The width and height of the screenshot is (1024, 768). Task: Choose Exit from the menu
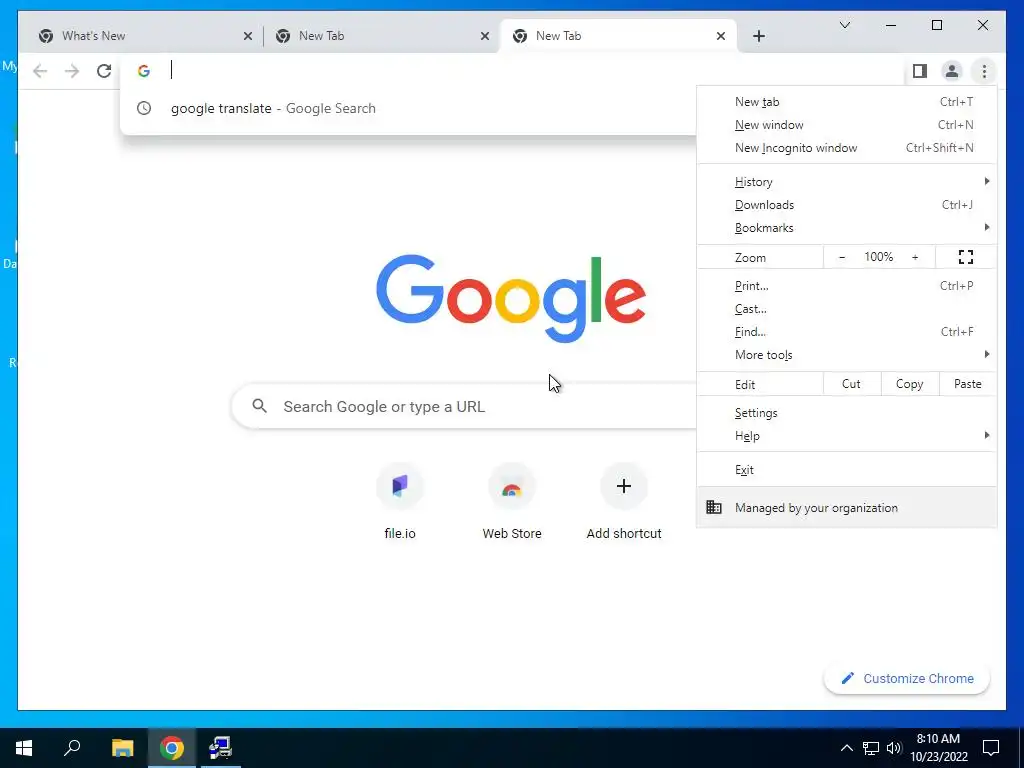click(846, 470)
